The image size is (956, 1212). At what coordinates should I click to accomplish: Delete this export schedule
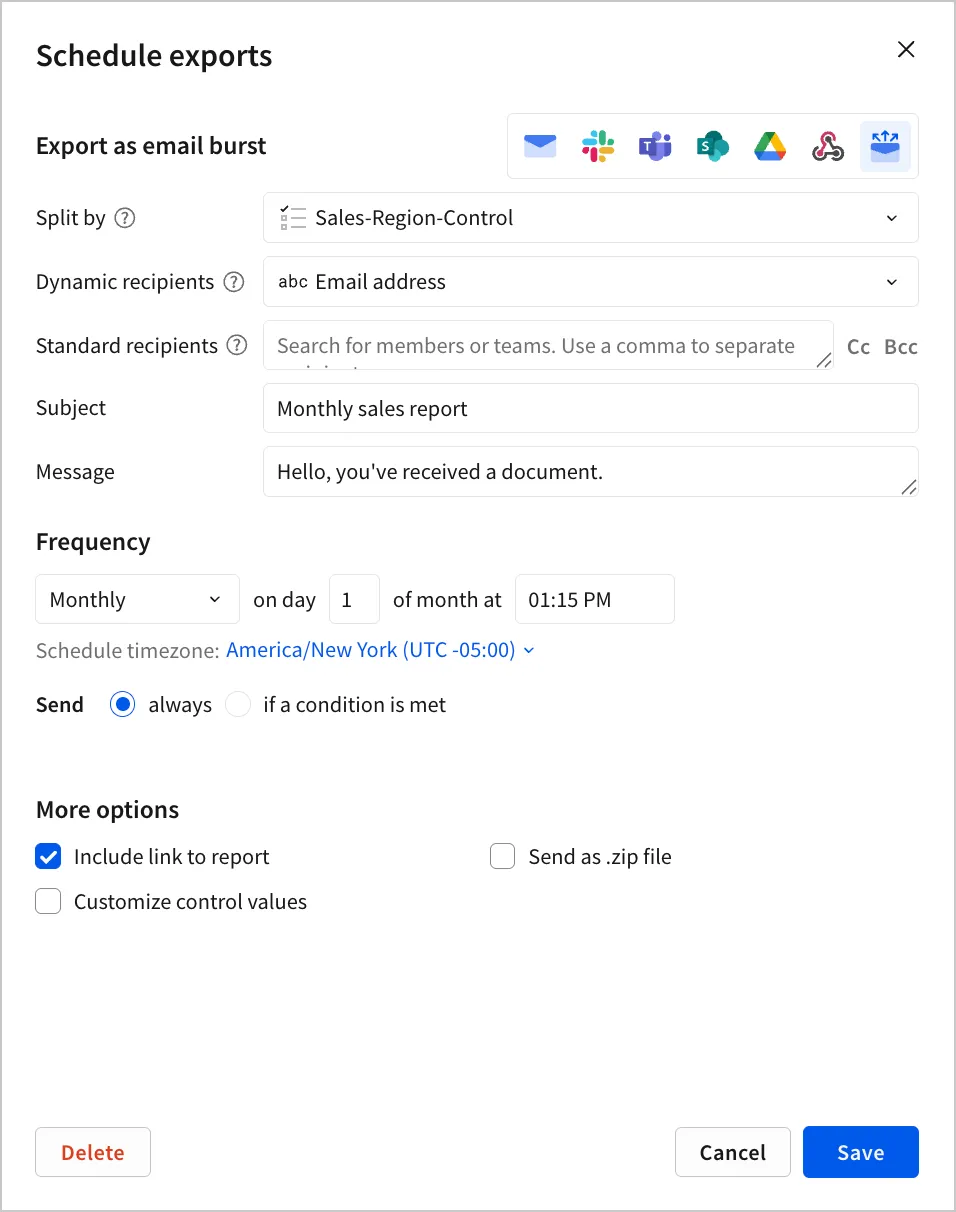point(93,1152)
